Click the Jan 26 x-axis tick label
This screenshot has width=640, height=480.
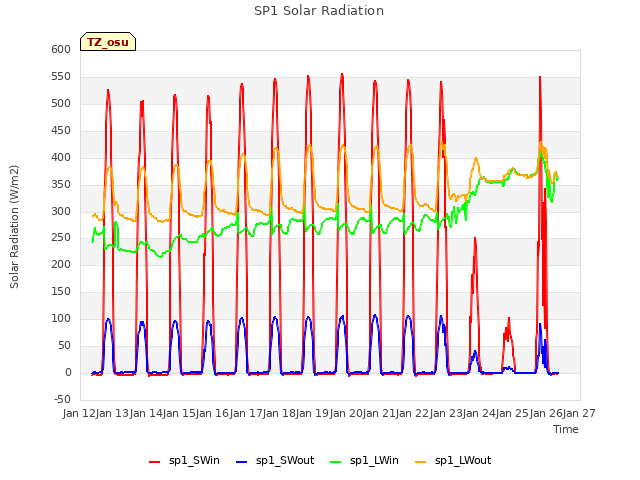(546, 413)
